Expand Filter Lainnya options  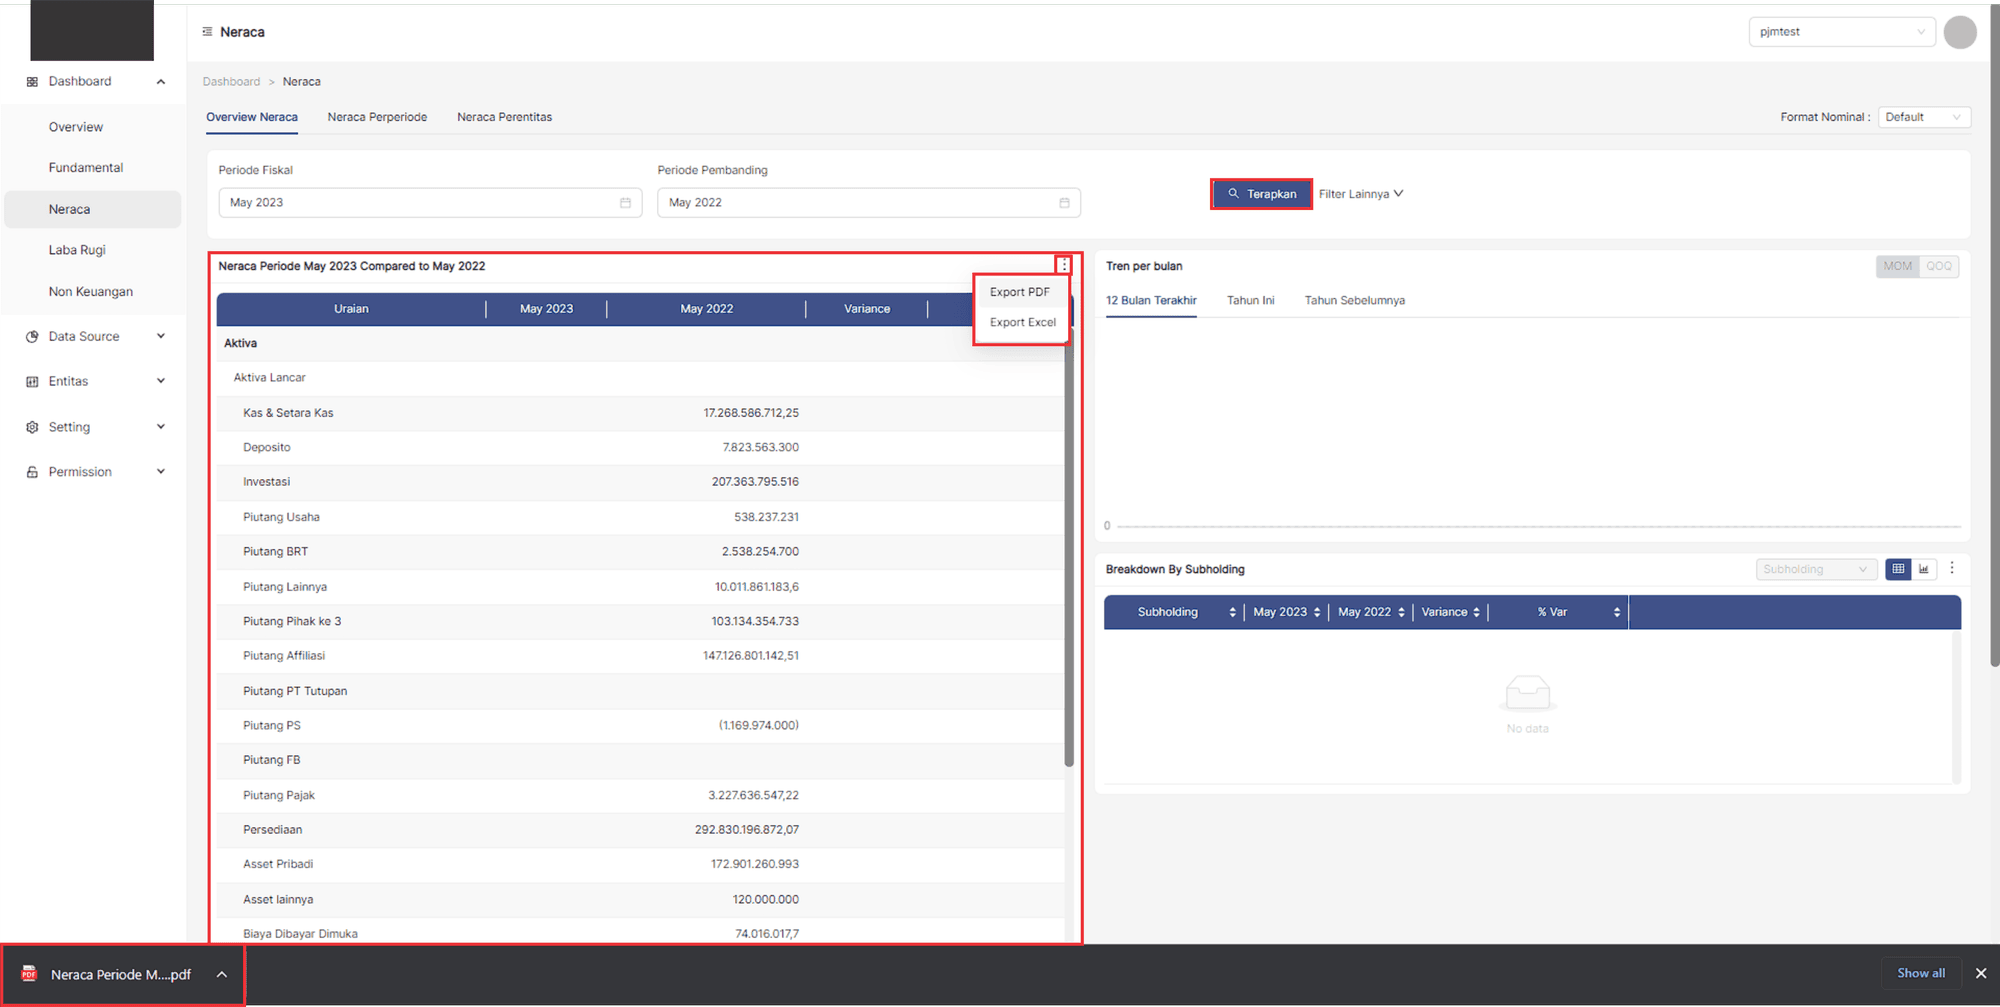(x=1360, y=194)
